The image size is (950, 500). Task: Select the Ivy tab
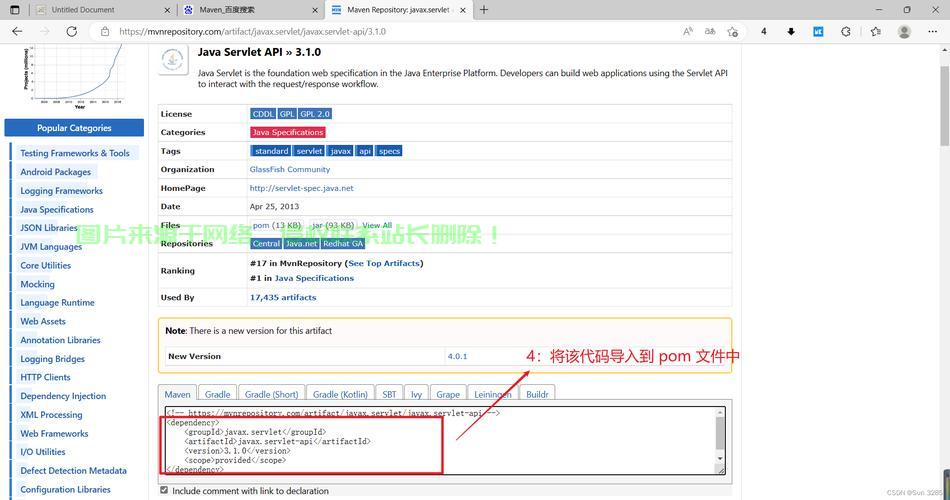click(x=416, y=394)
